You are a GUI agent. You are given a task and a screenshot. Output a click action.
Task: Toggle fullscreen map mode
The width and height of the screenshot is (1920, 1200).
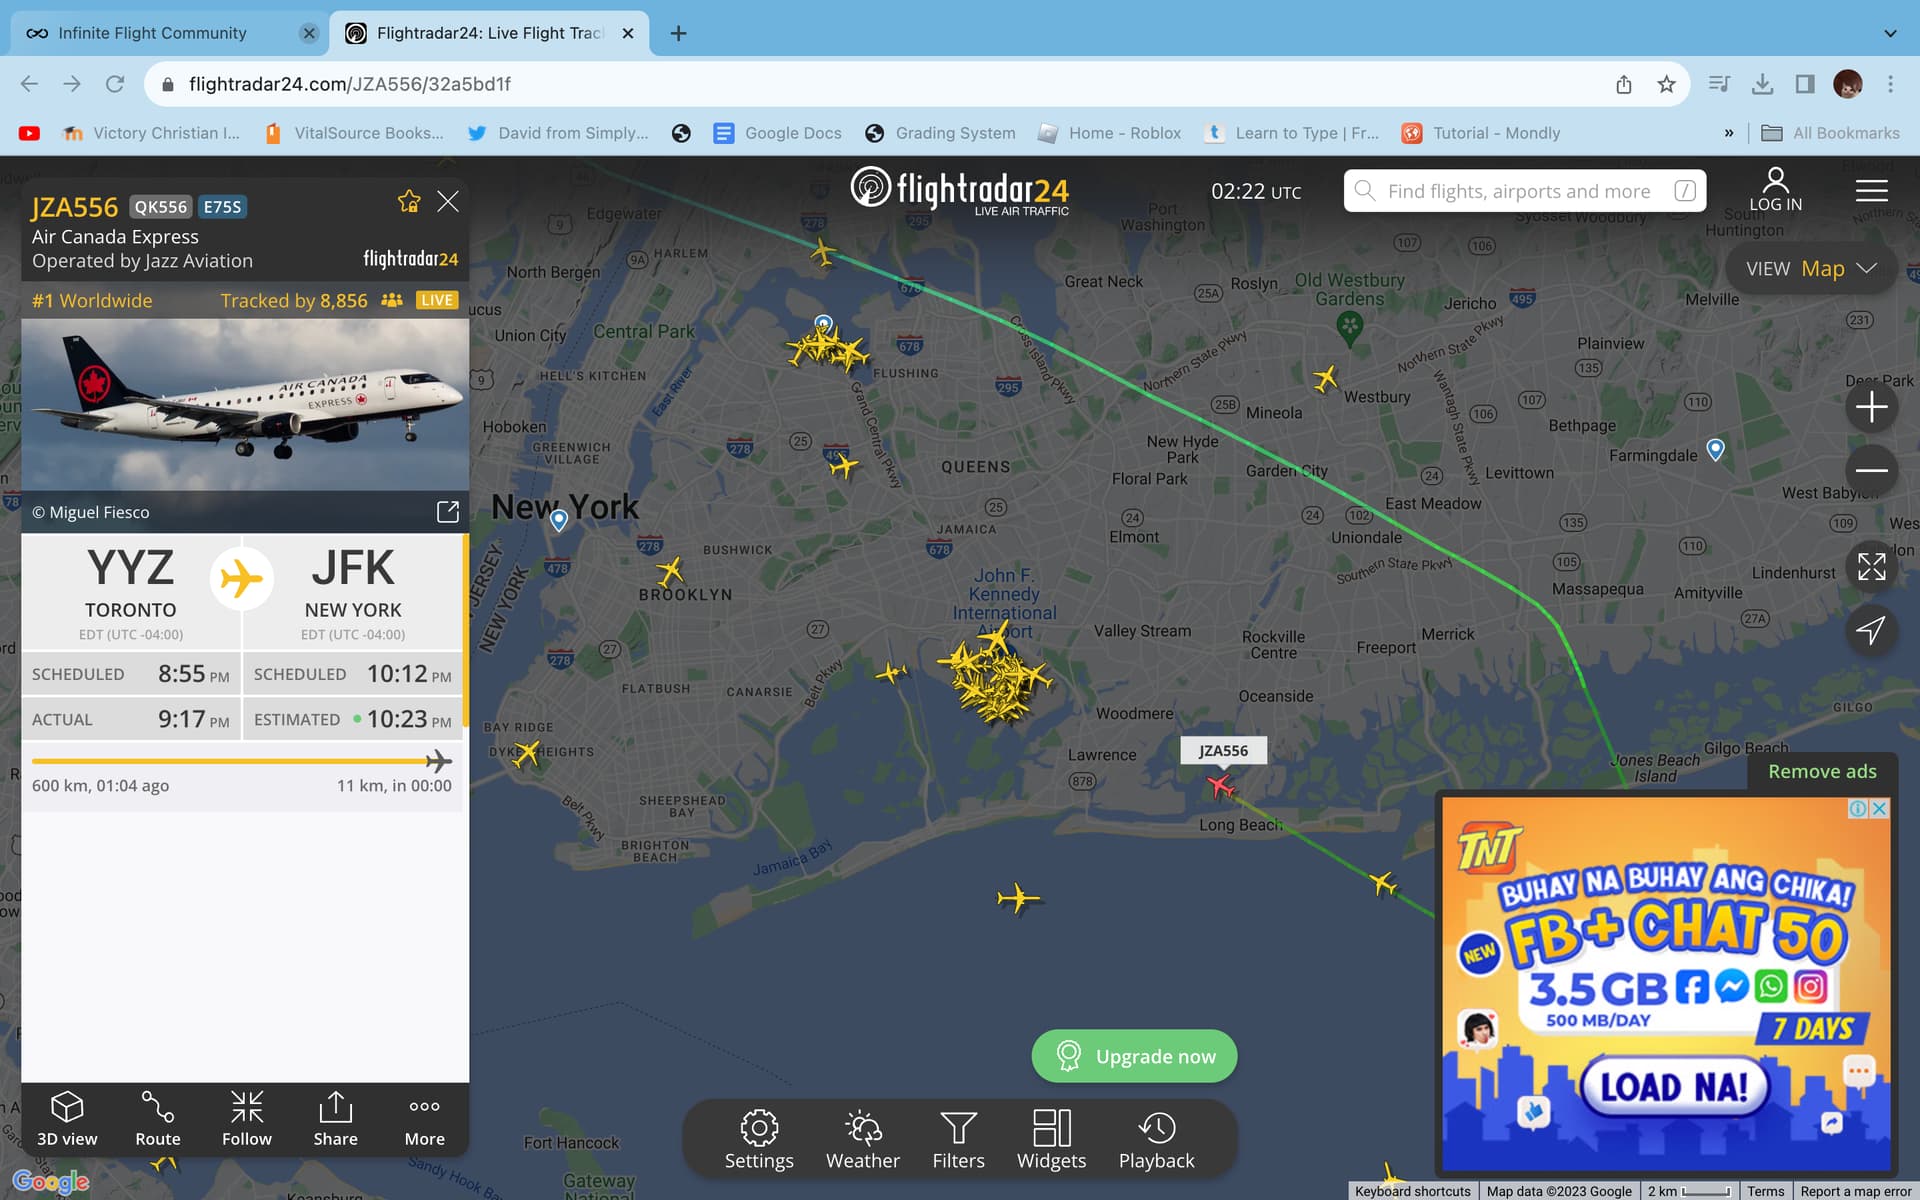(x=1871, y=567)
